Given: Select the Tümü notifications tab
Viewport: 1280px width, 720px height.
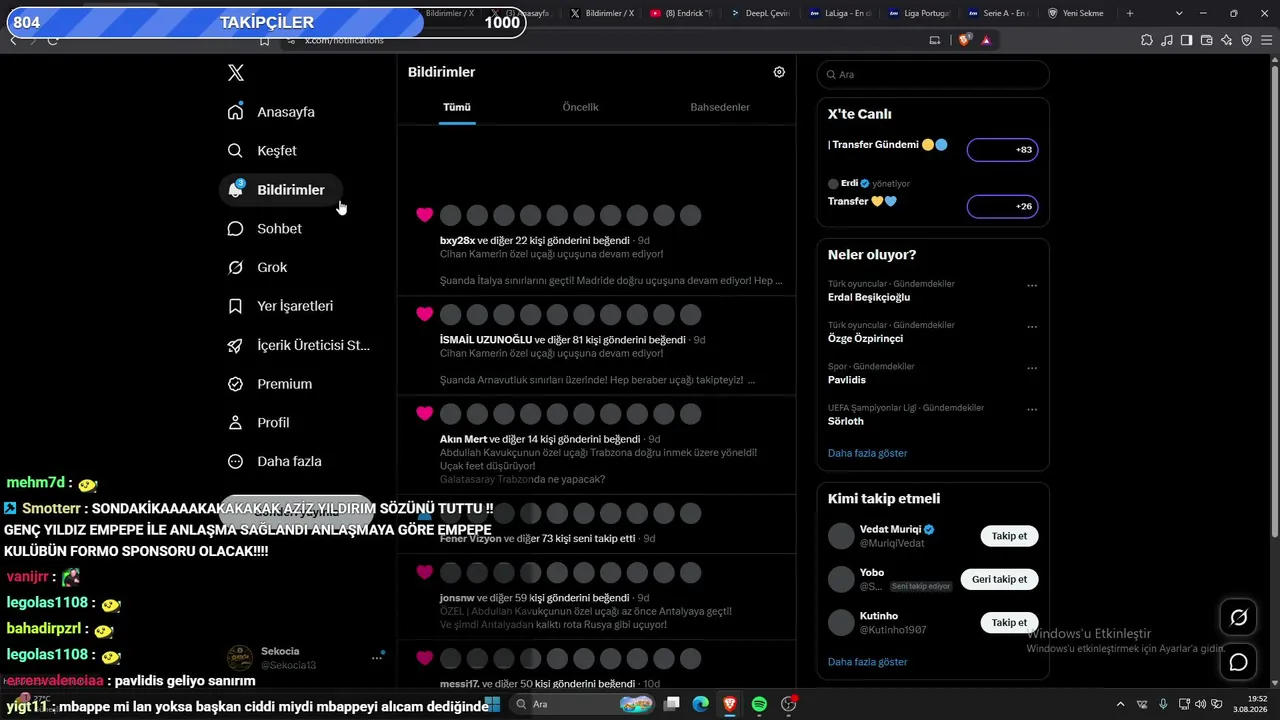Looking at the screenshot, I should (x=457, y=107).
